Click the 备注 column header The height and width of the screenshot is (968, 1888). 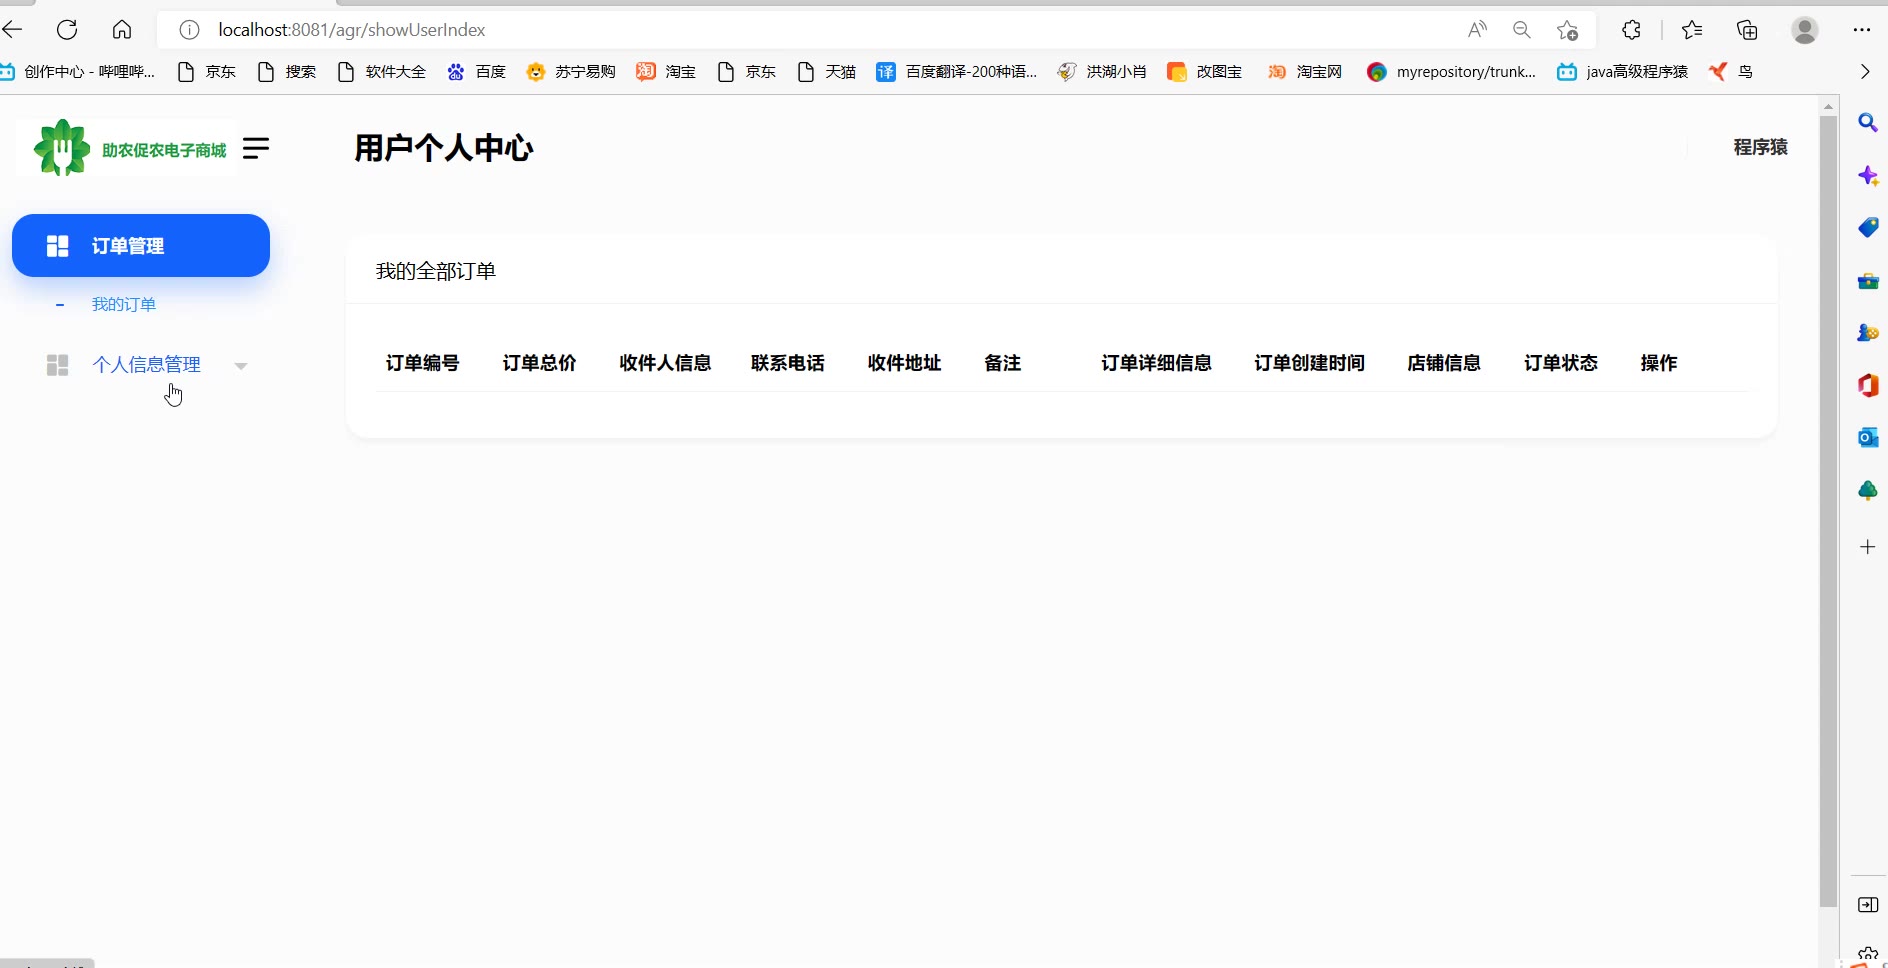(x=1003, y=363)
